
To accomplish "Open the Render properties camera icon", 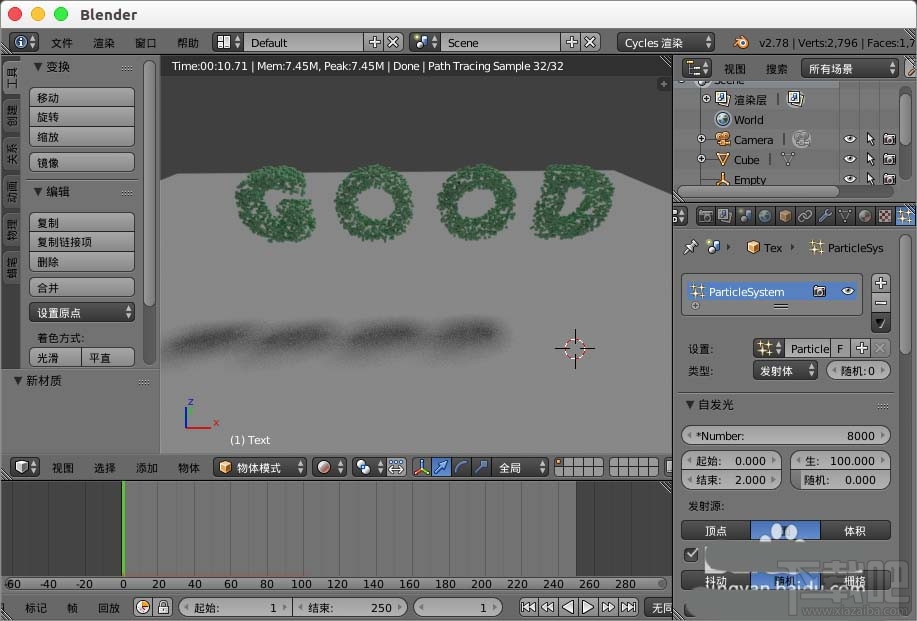I will (x=707, y=216).
